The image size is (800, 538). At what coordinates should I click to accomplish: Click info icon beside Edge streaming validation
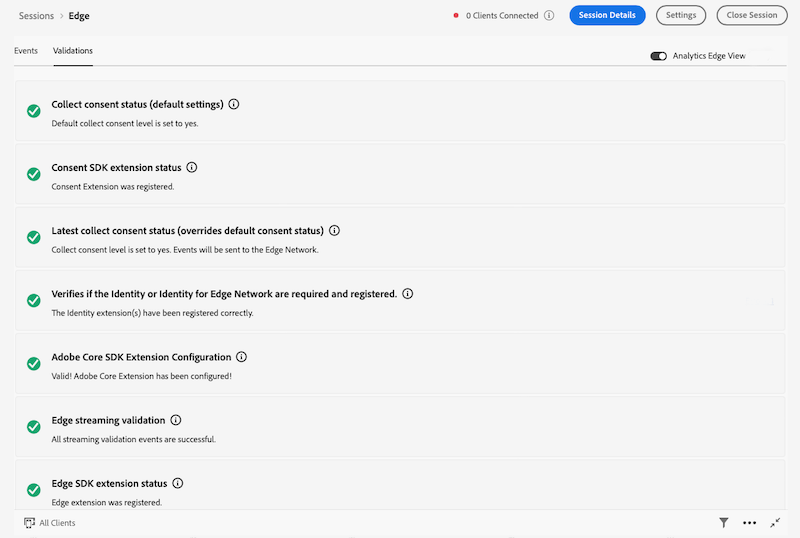[x=176, y=420]
